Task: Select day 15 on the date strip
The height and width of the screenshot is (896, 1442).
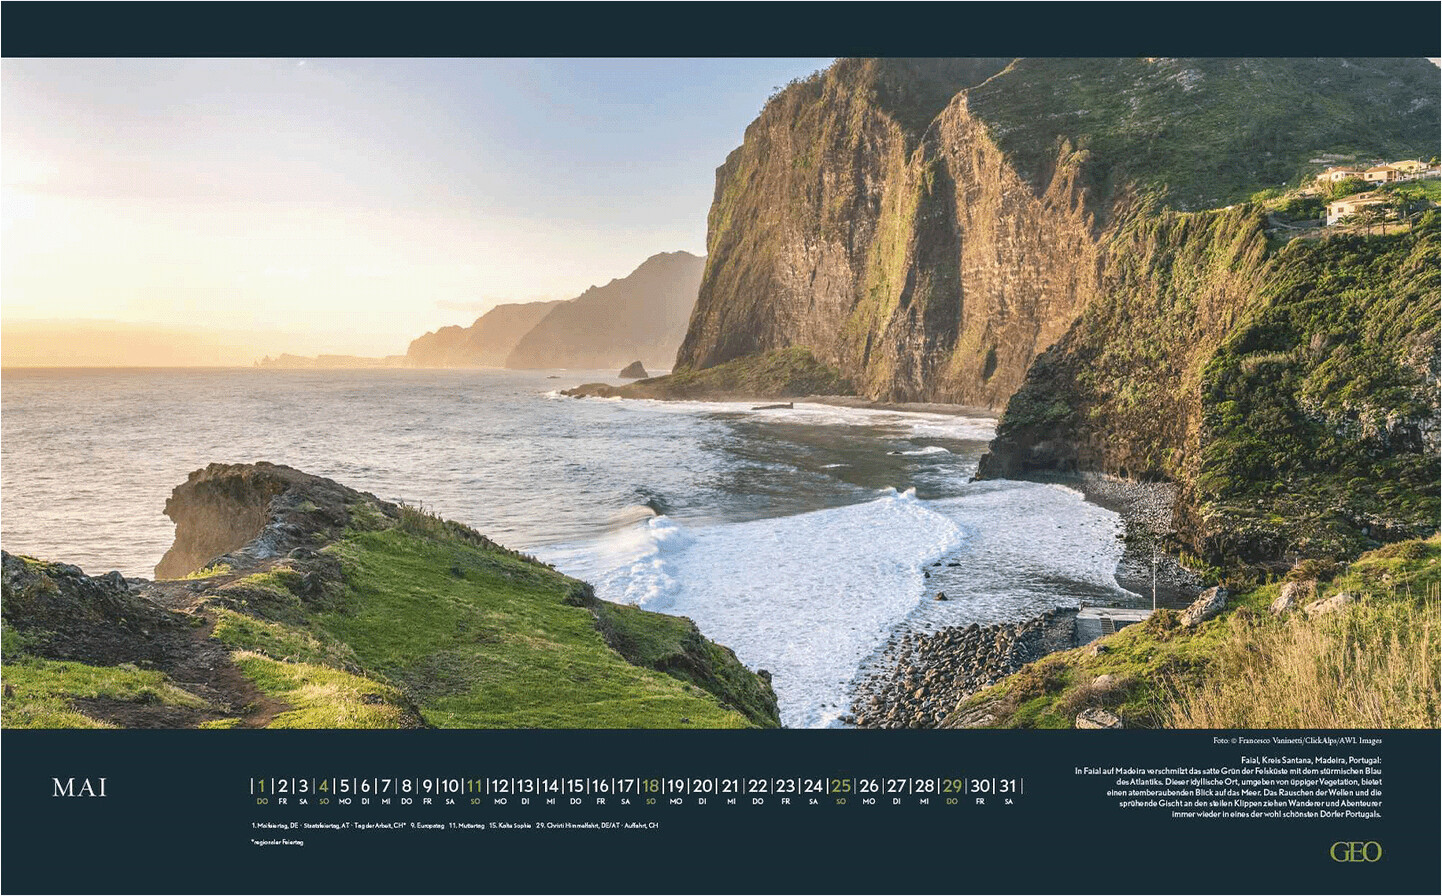Action: (574, 787)
